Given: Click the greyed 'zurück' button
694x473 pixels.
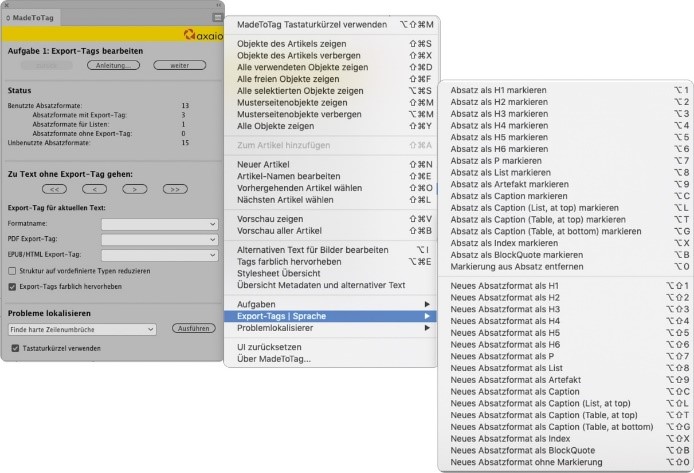Looking at the screenshot, I should (46, 65).
